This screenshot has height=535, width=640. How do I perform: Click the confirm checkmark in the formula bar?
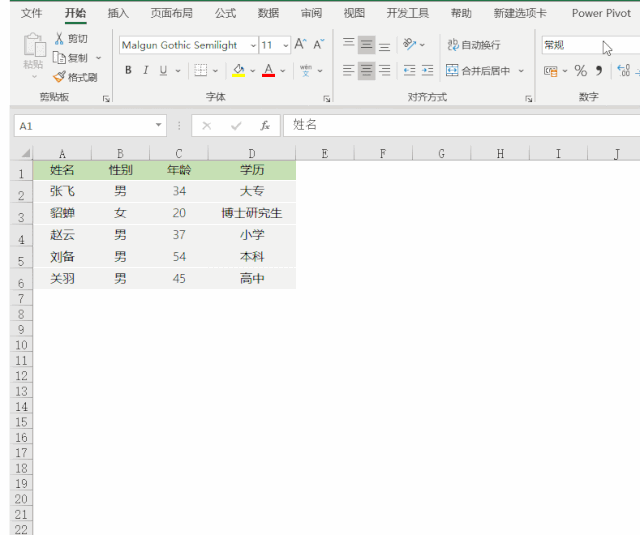coord(236,126)
